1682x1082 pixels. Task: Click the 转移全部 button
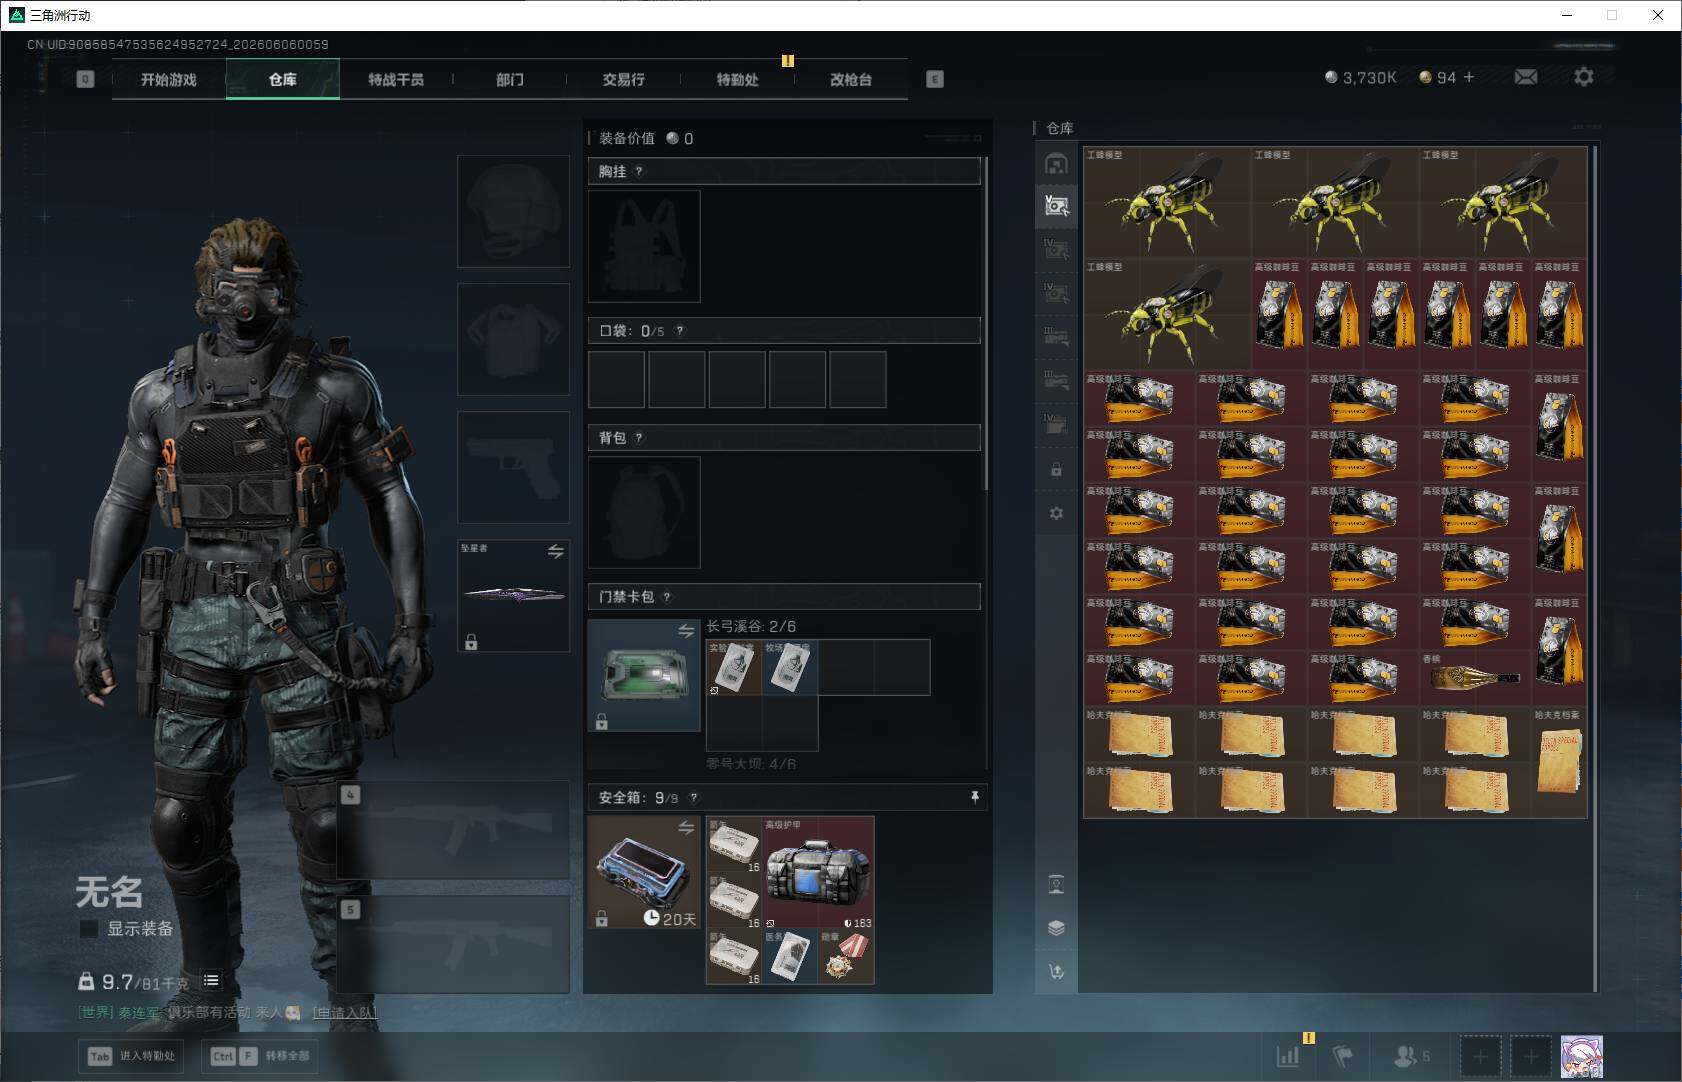point(260,1056)
